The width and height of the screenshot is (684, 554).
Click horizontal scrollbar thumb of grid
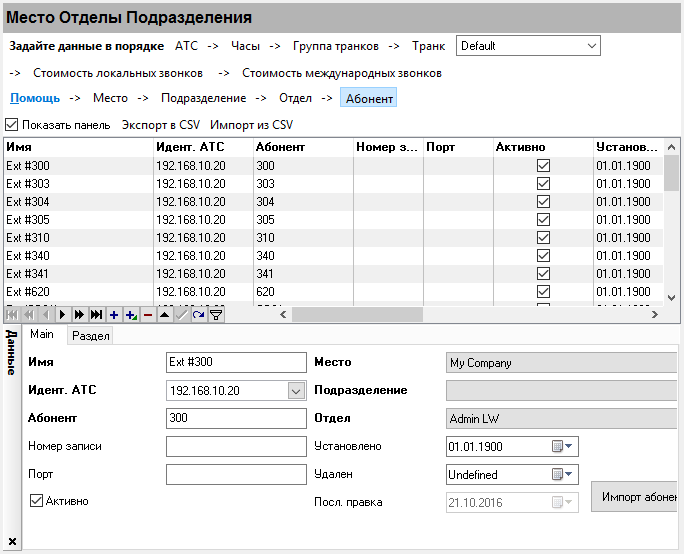point(357,315)
